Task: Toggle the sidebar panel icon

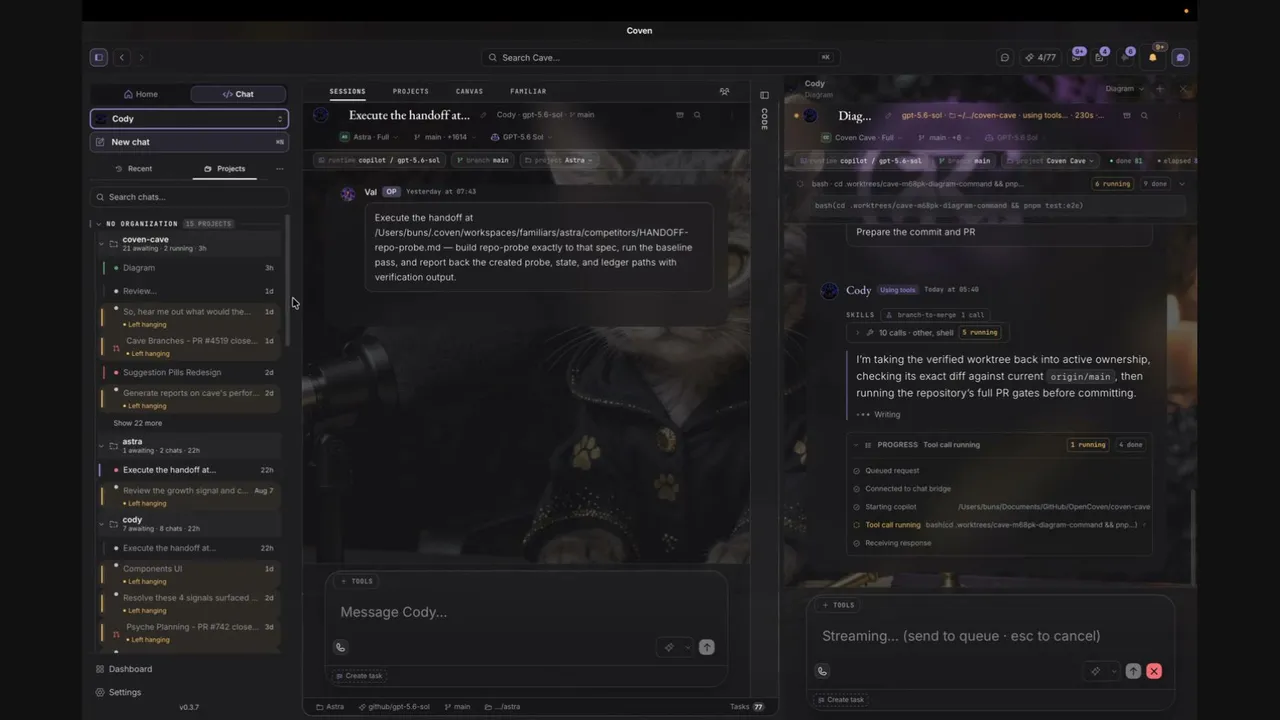Action: tap(98, 58)
